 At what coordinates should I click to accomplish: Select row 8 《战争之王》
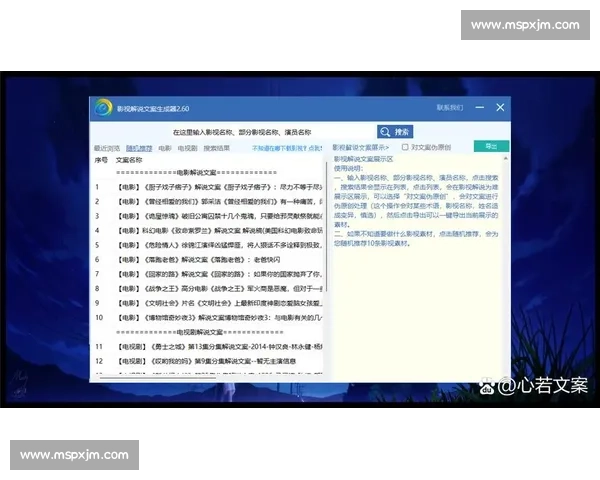pos(208,289)
